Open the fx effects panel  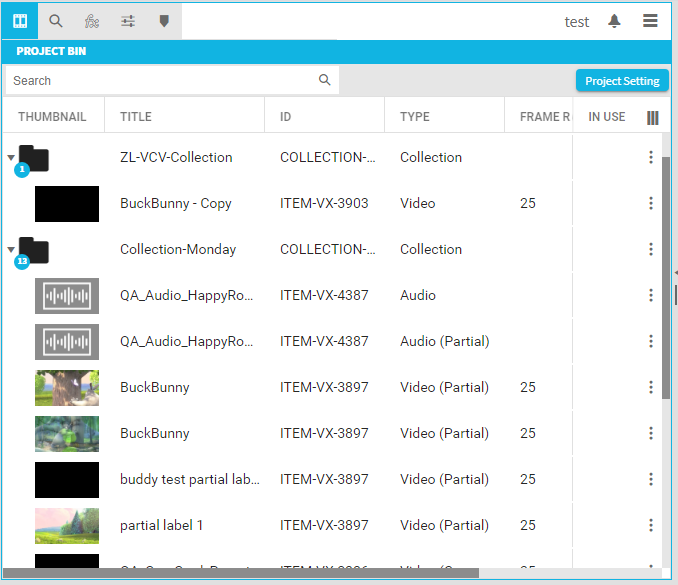[x=92, y=21]
